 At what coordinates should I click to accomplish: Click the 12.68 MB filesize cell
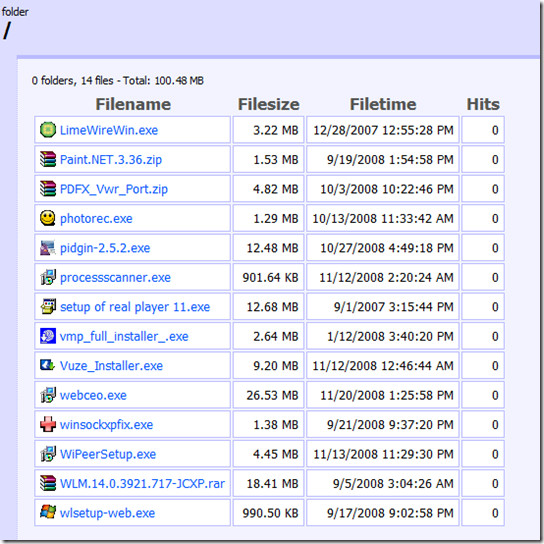(x=269, y=307)
